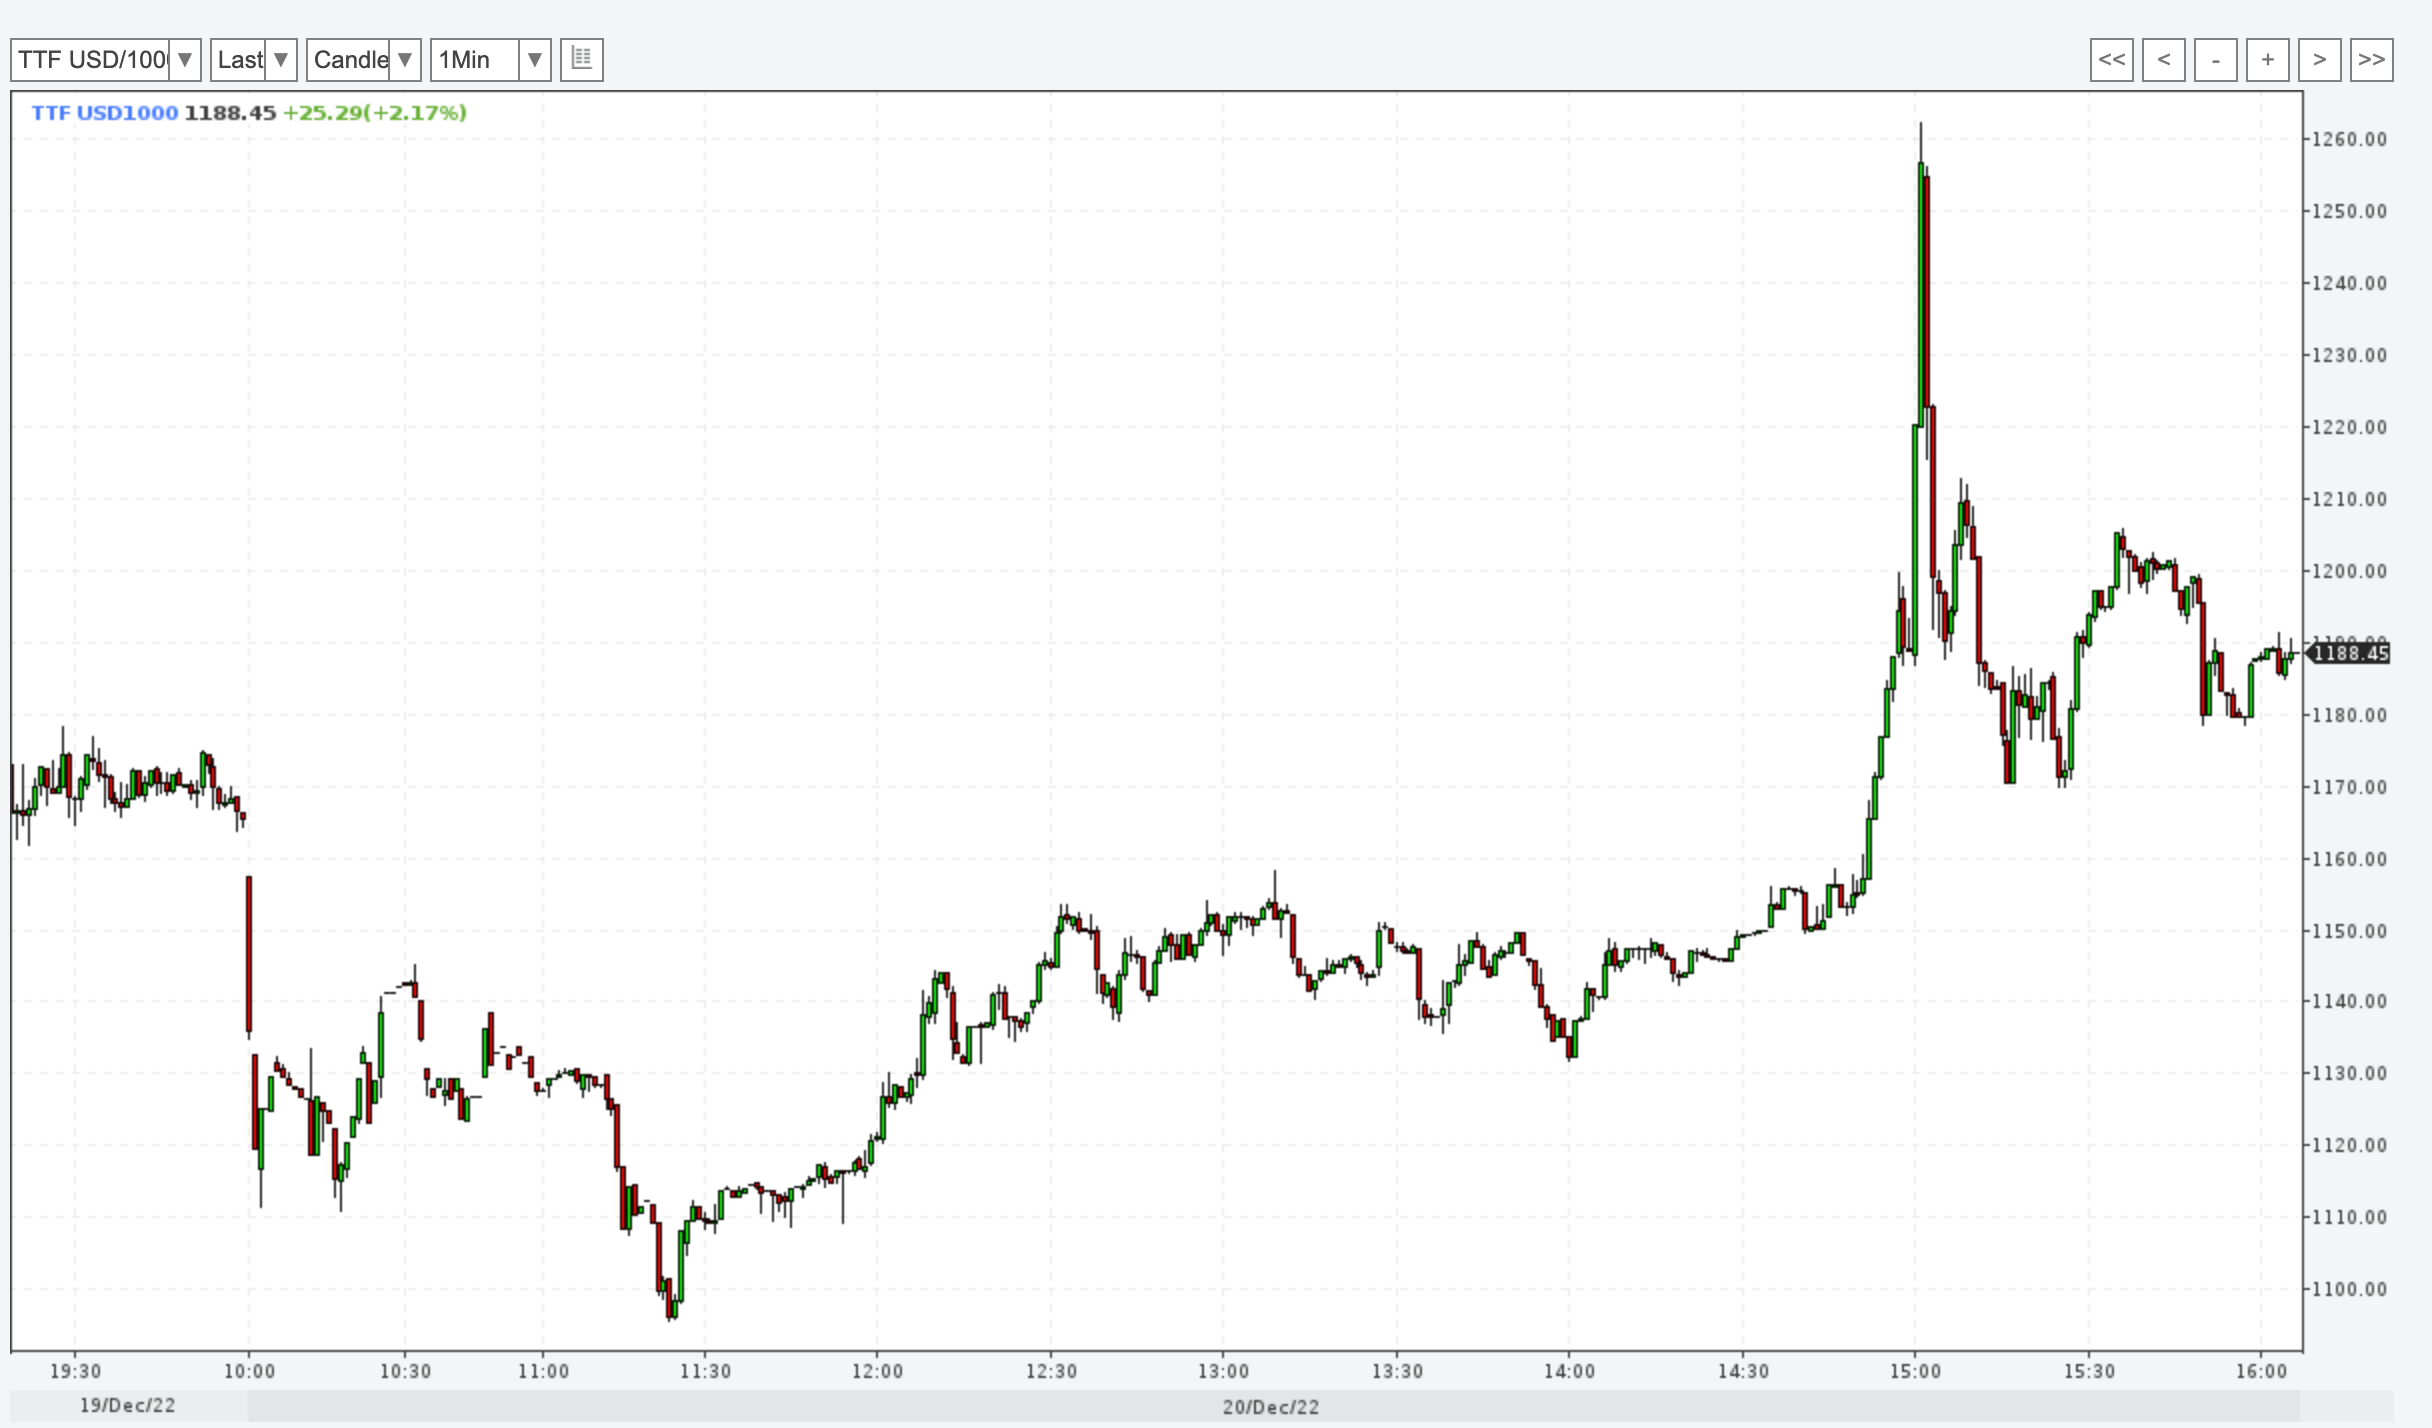Select the 20/Dec/22 date segment
Screen dimensions: 2432x1428
1270,1407
